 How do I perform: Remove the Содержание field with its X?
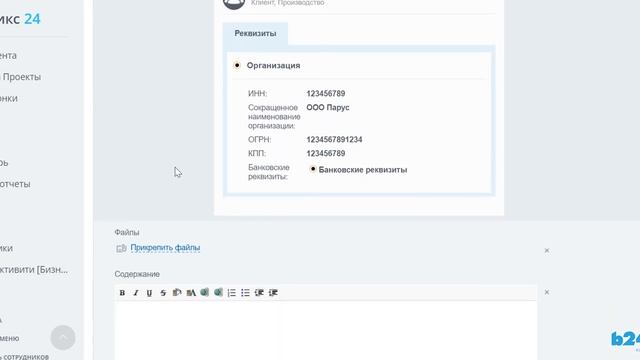coord(547,292)
